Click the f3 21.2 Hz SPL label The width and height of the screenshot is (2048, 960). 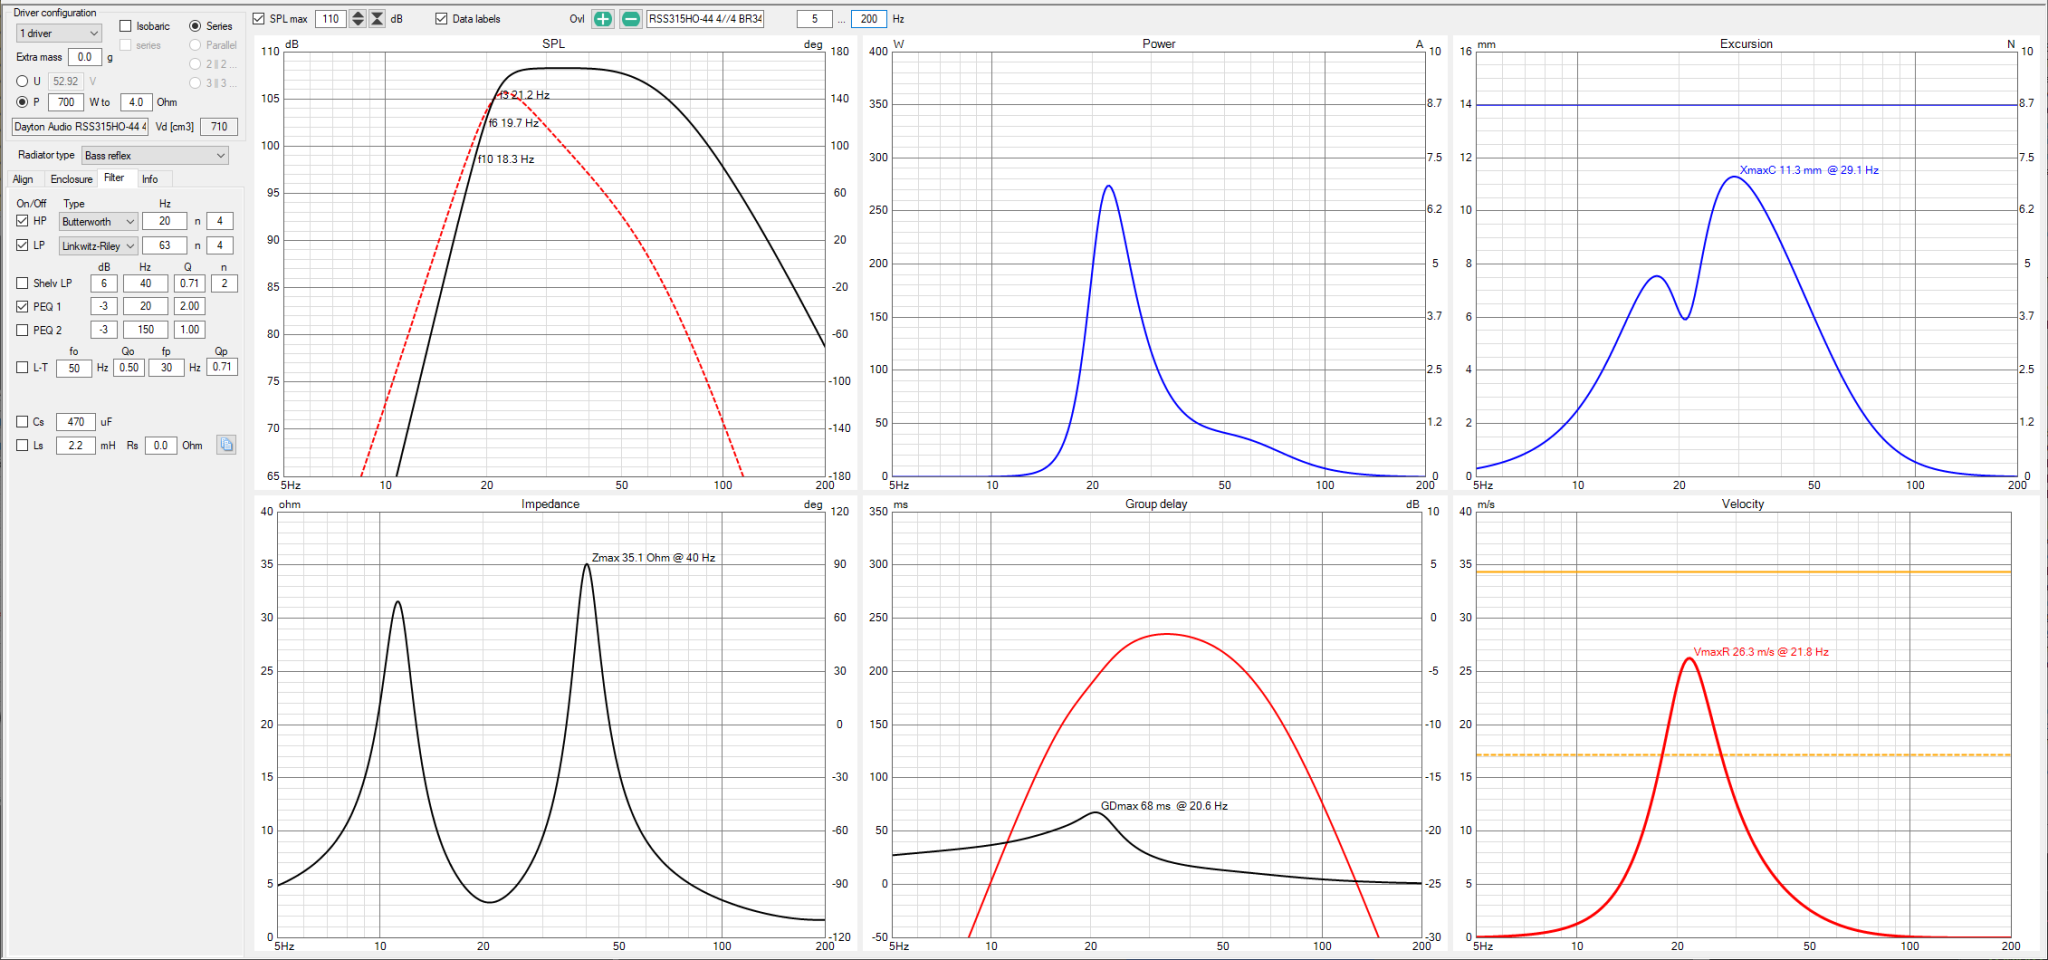pyautogui.click(x=524, y=95)
